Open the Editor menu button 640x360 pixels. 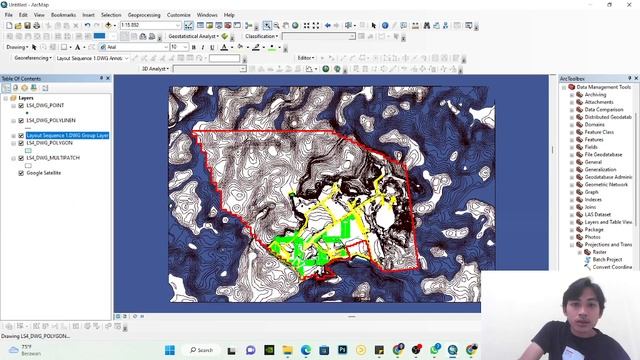tap(306, 58)
